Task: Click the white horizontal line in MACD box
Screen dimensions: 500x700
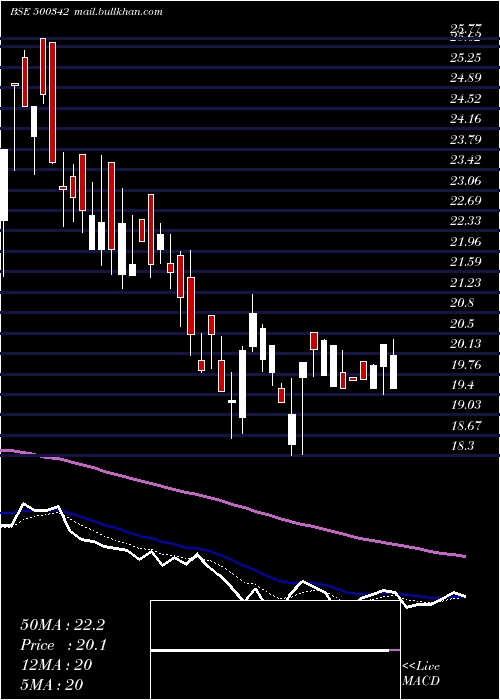Action: 270,651
